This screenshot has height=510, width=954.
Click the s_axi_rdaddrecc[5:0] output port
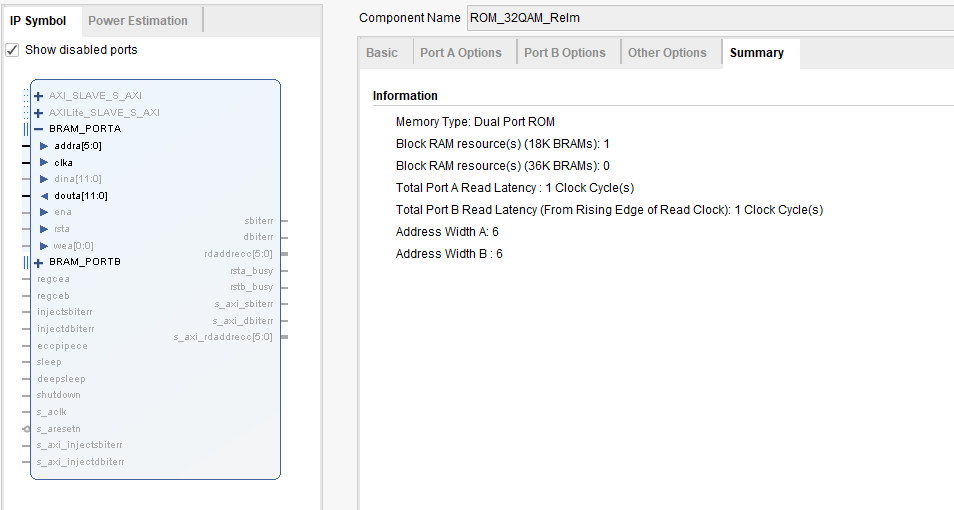(x=223, y=337)
